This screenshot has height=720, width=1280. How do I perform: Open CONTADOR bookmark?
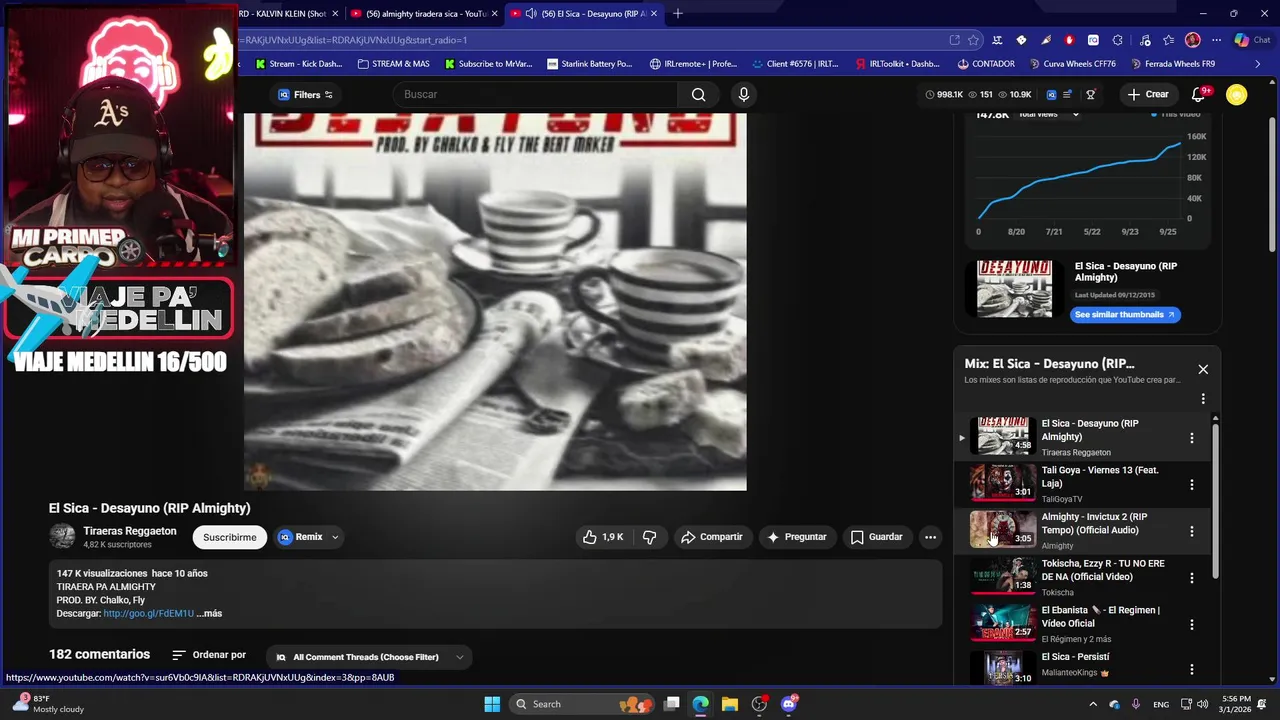[985, 64]
